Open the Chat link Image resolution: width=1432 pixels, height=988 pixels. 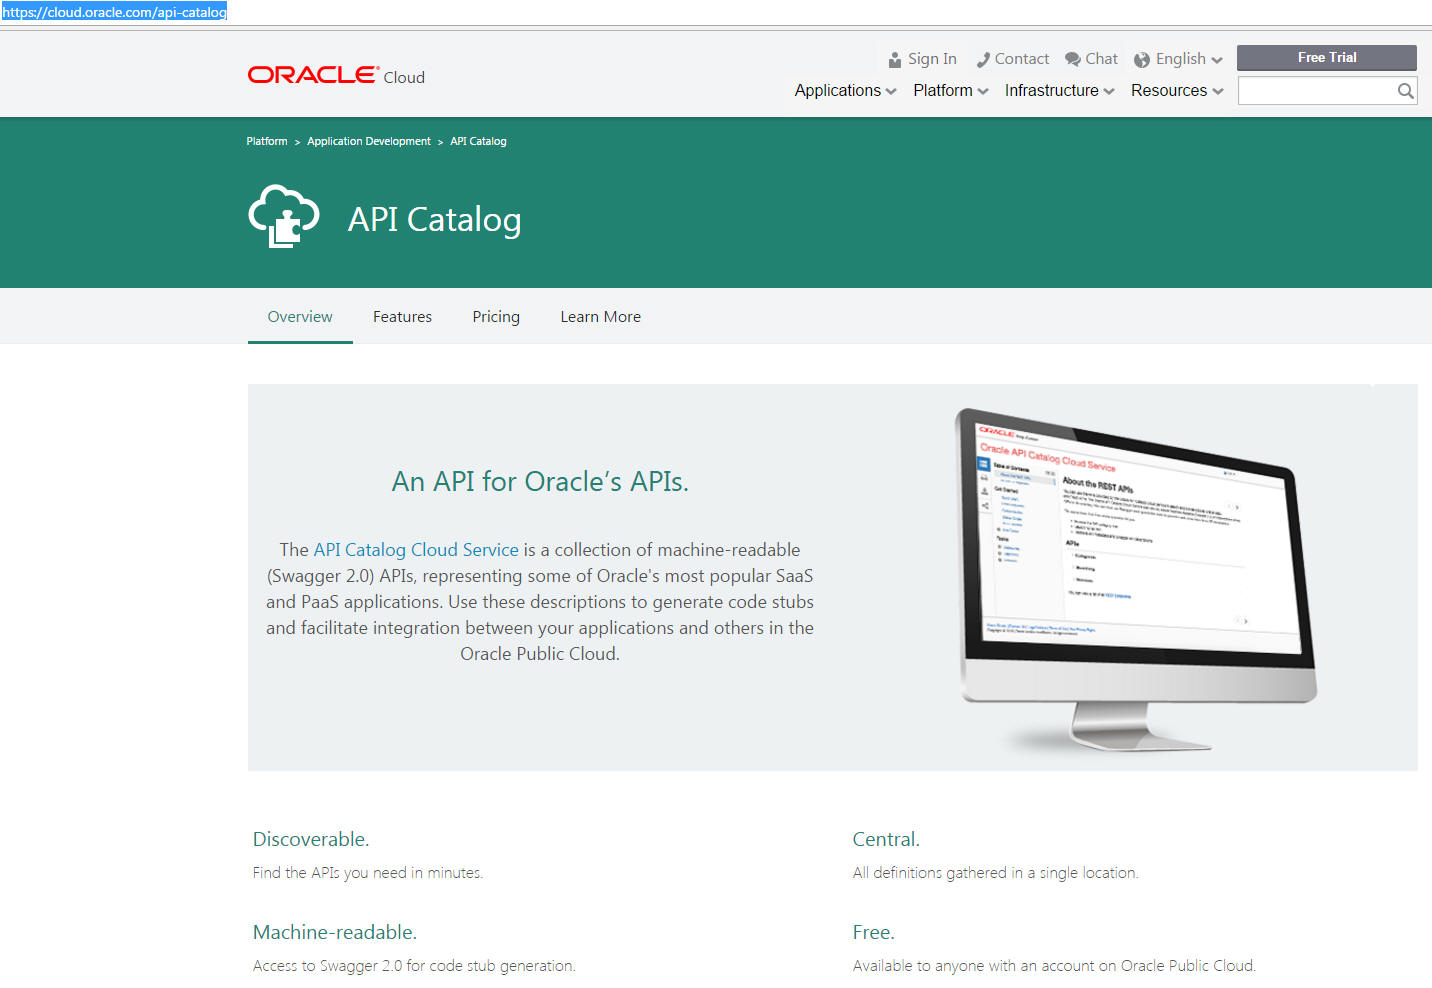click(x=1101, y=59)
